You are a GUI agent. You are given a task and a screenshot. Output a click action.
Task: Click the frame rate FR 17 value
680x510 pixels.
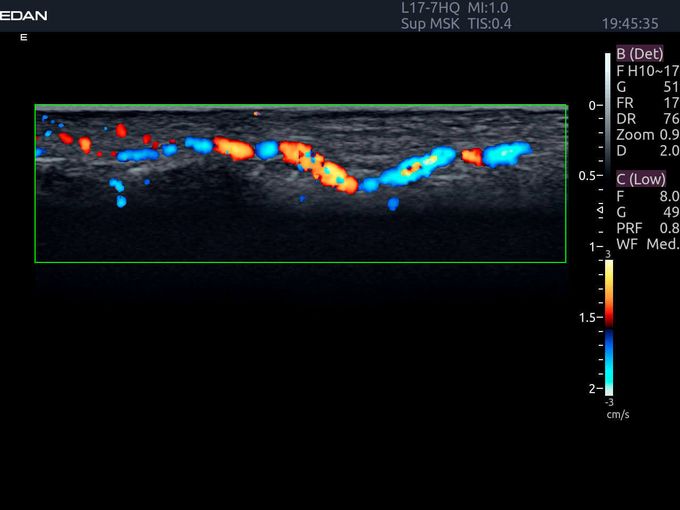671,103
